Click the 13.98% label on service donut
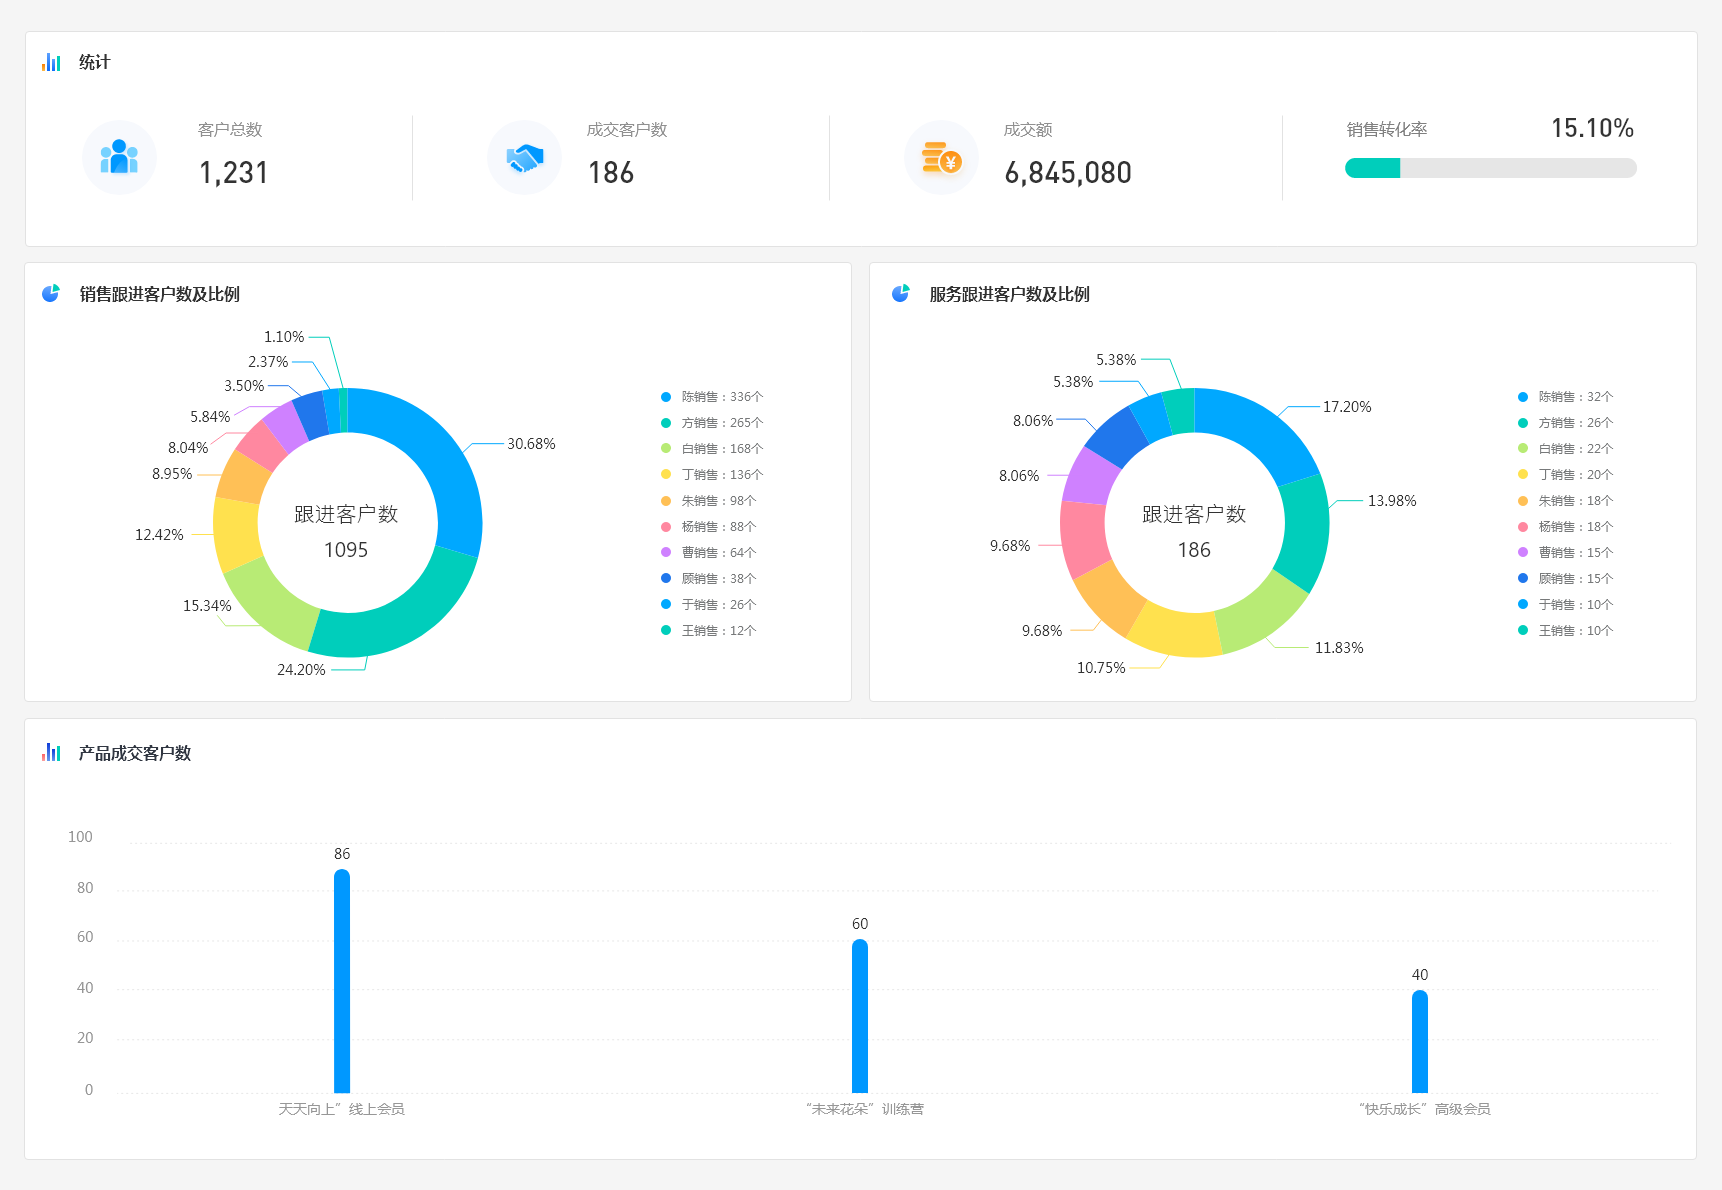 (x=1392, y=501)
